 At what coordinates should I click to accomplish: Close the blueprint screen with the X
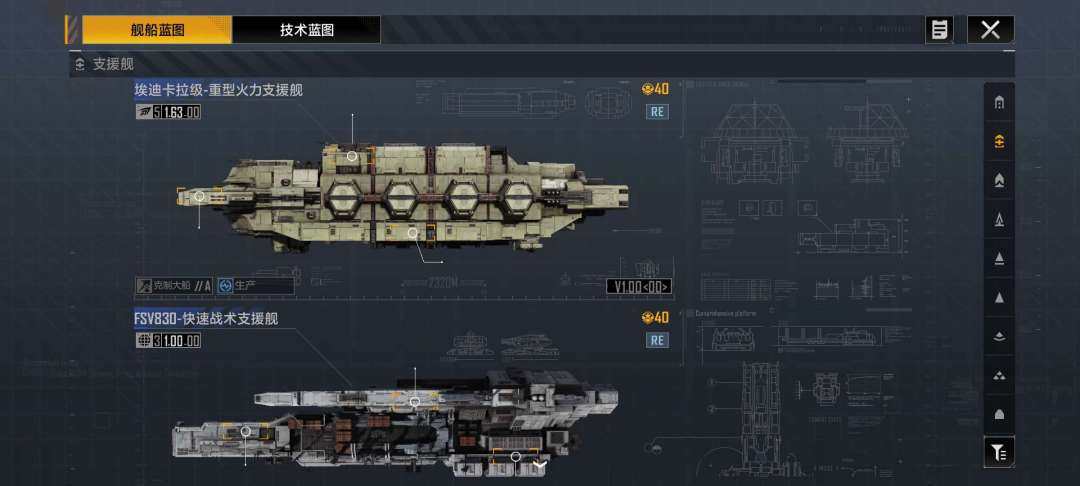[990, 30]
